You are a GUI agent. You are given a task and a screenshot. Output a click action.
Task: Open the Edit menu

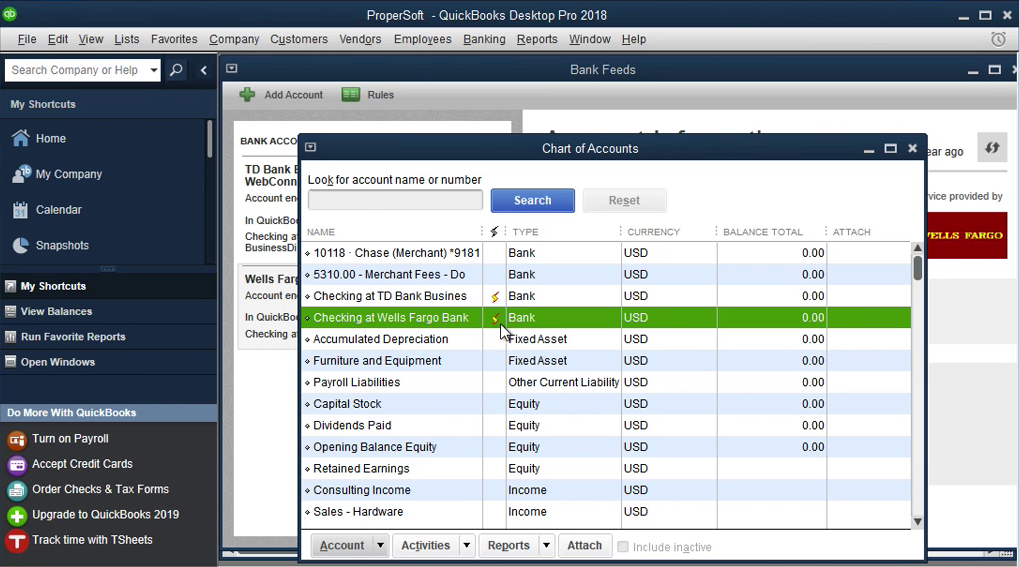(x=58, y=39)
